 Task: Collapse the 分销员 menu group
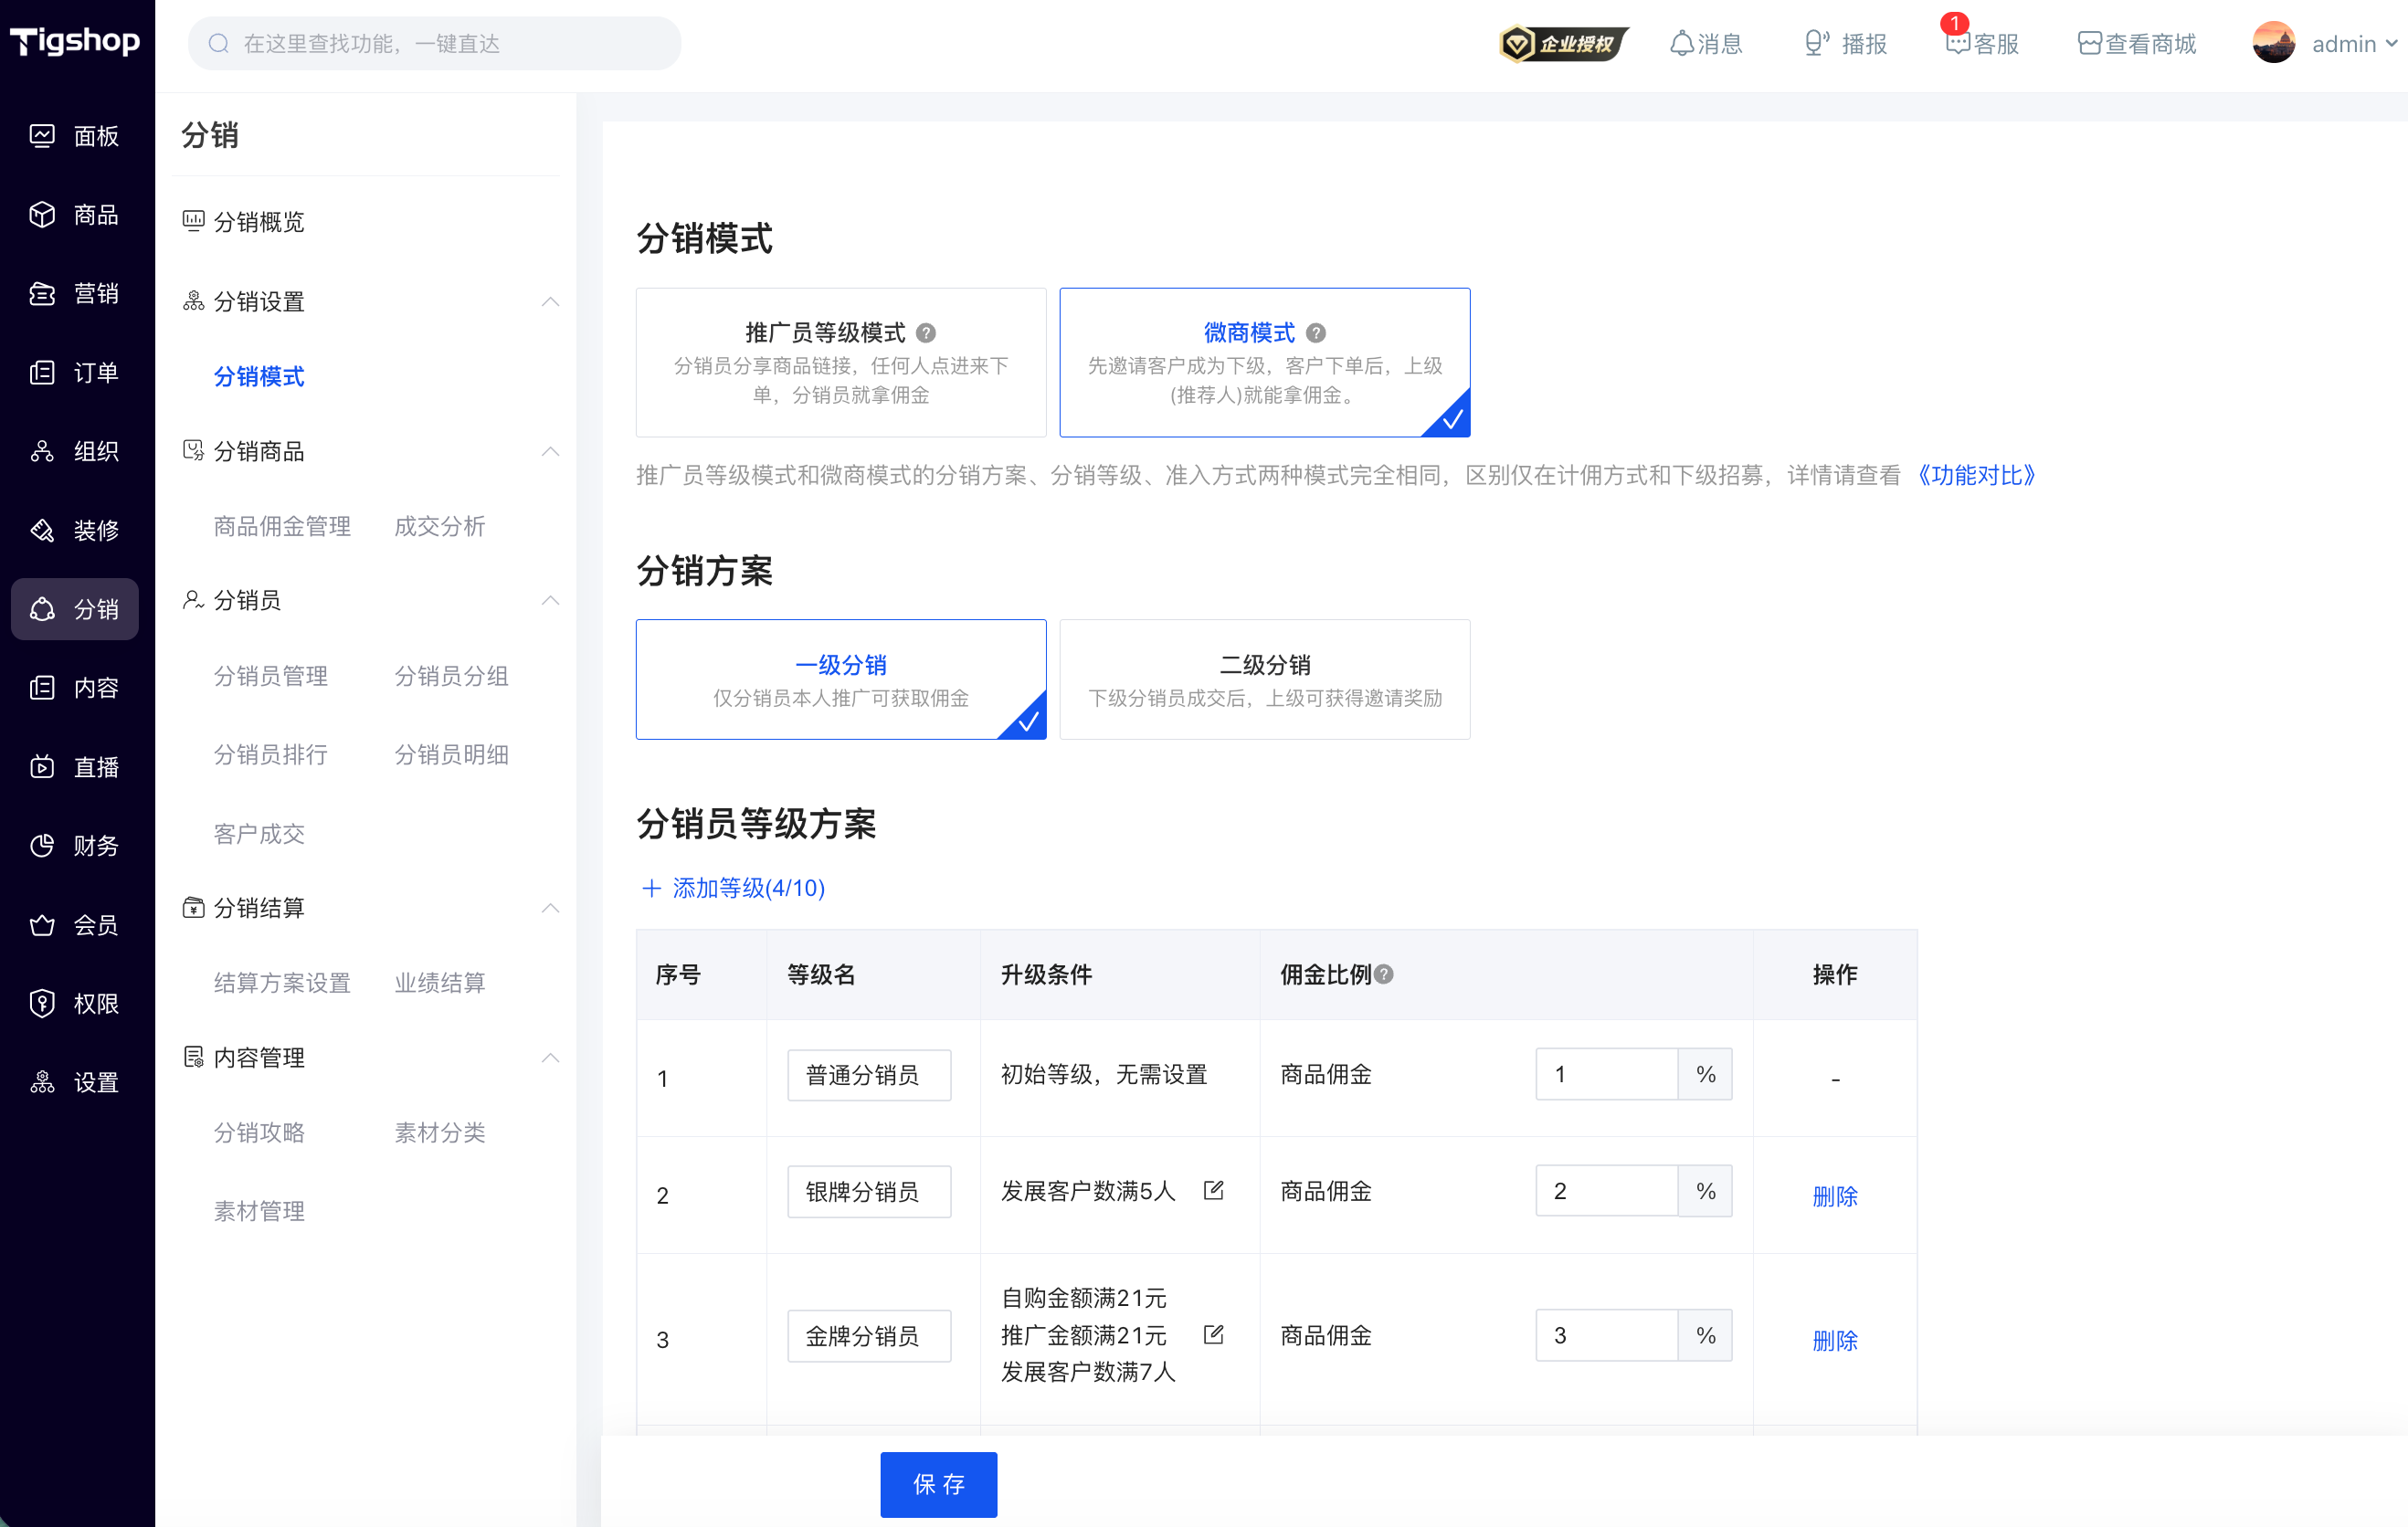click(550, 600)
